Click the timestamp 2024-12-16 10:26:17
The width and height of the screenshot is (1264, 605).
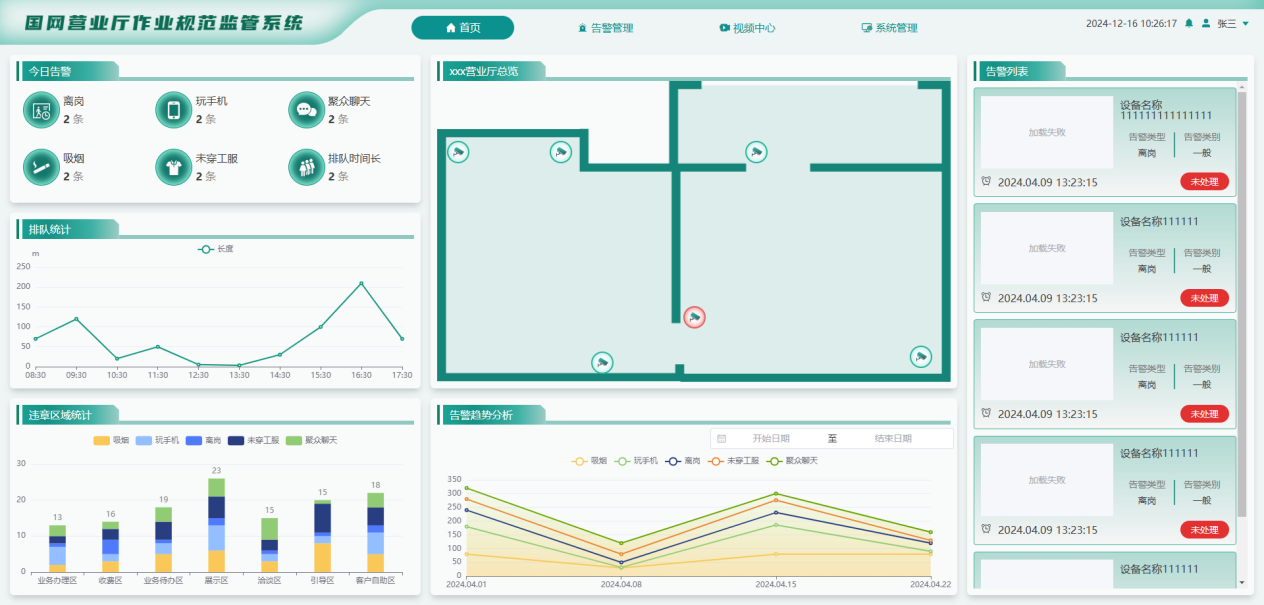click(x=1131, y=23)
